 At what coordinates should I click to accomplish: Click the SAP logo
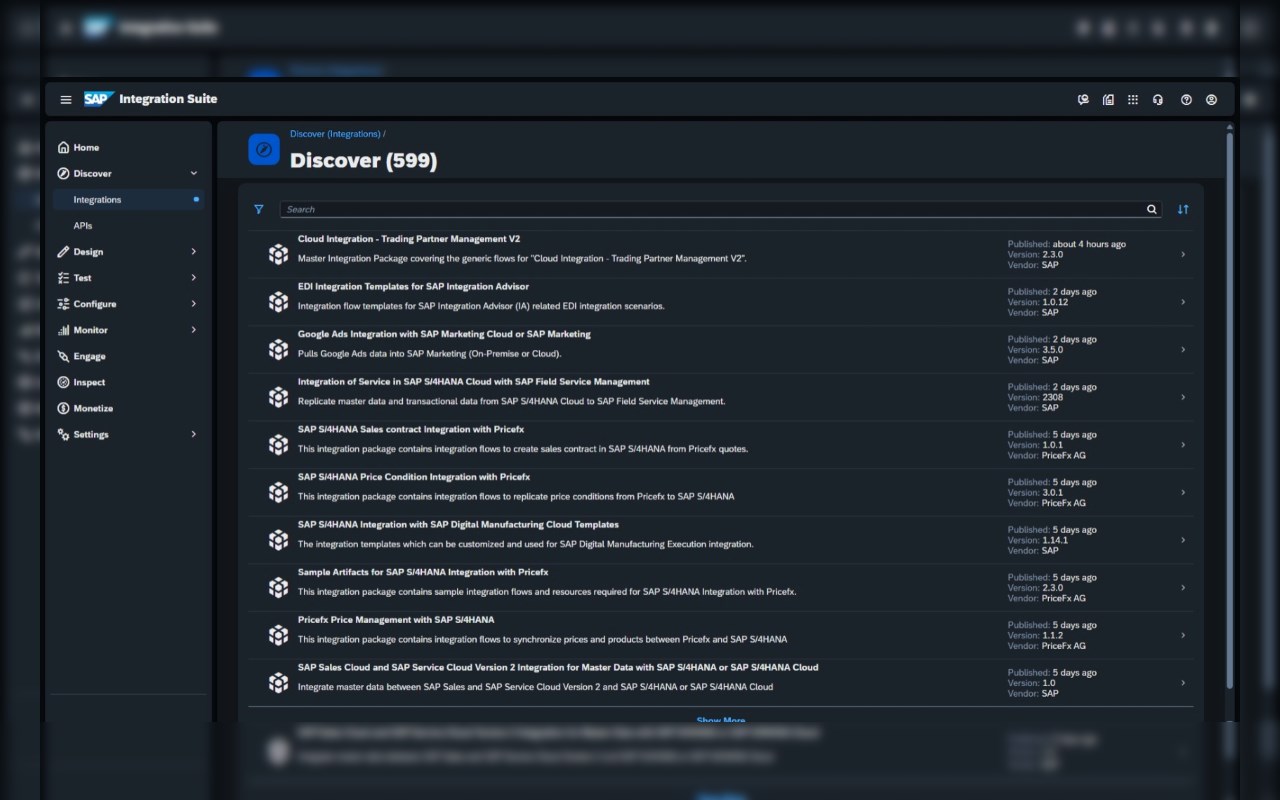(x=97, y=99)
